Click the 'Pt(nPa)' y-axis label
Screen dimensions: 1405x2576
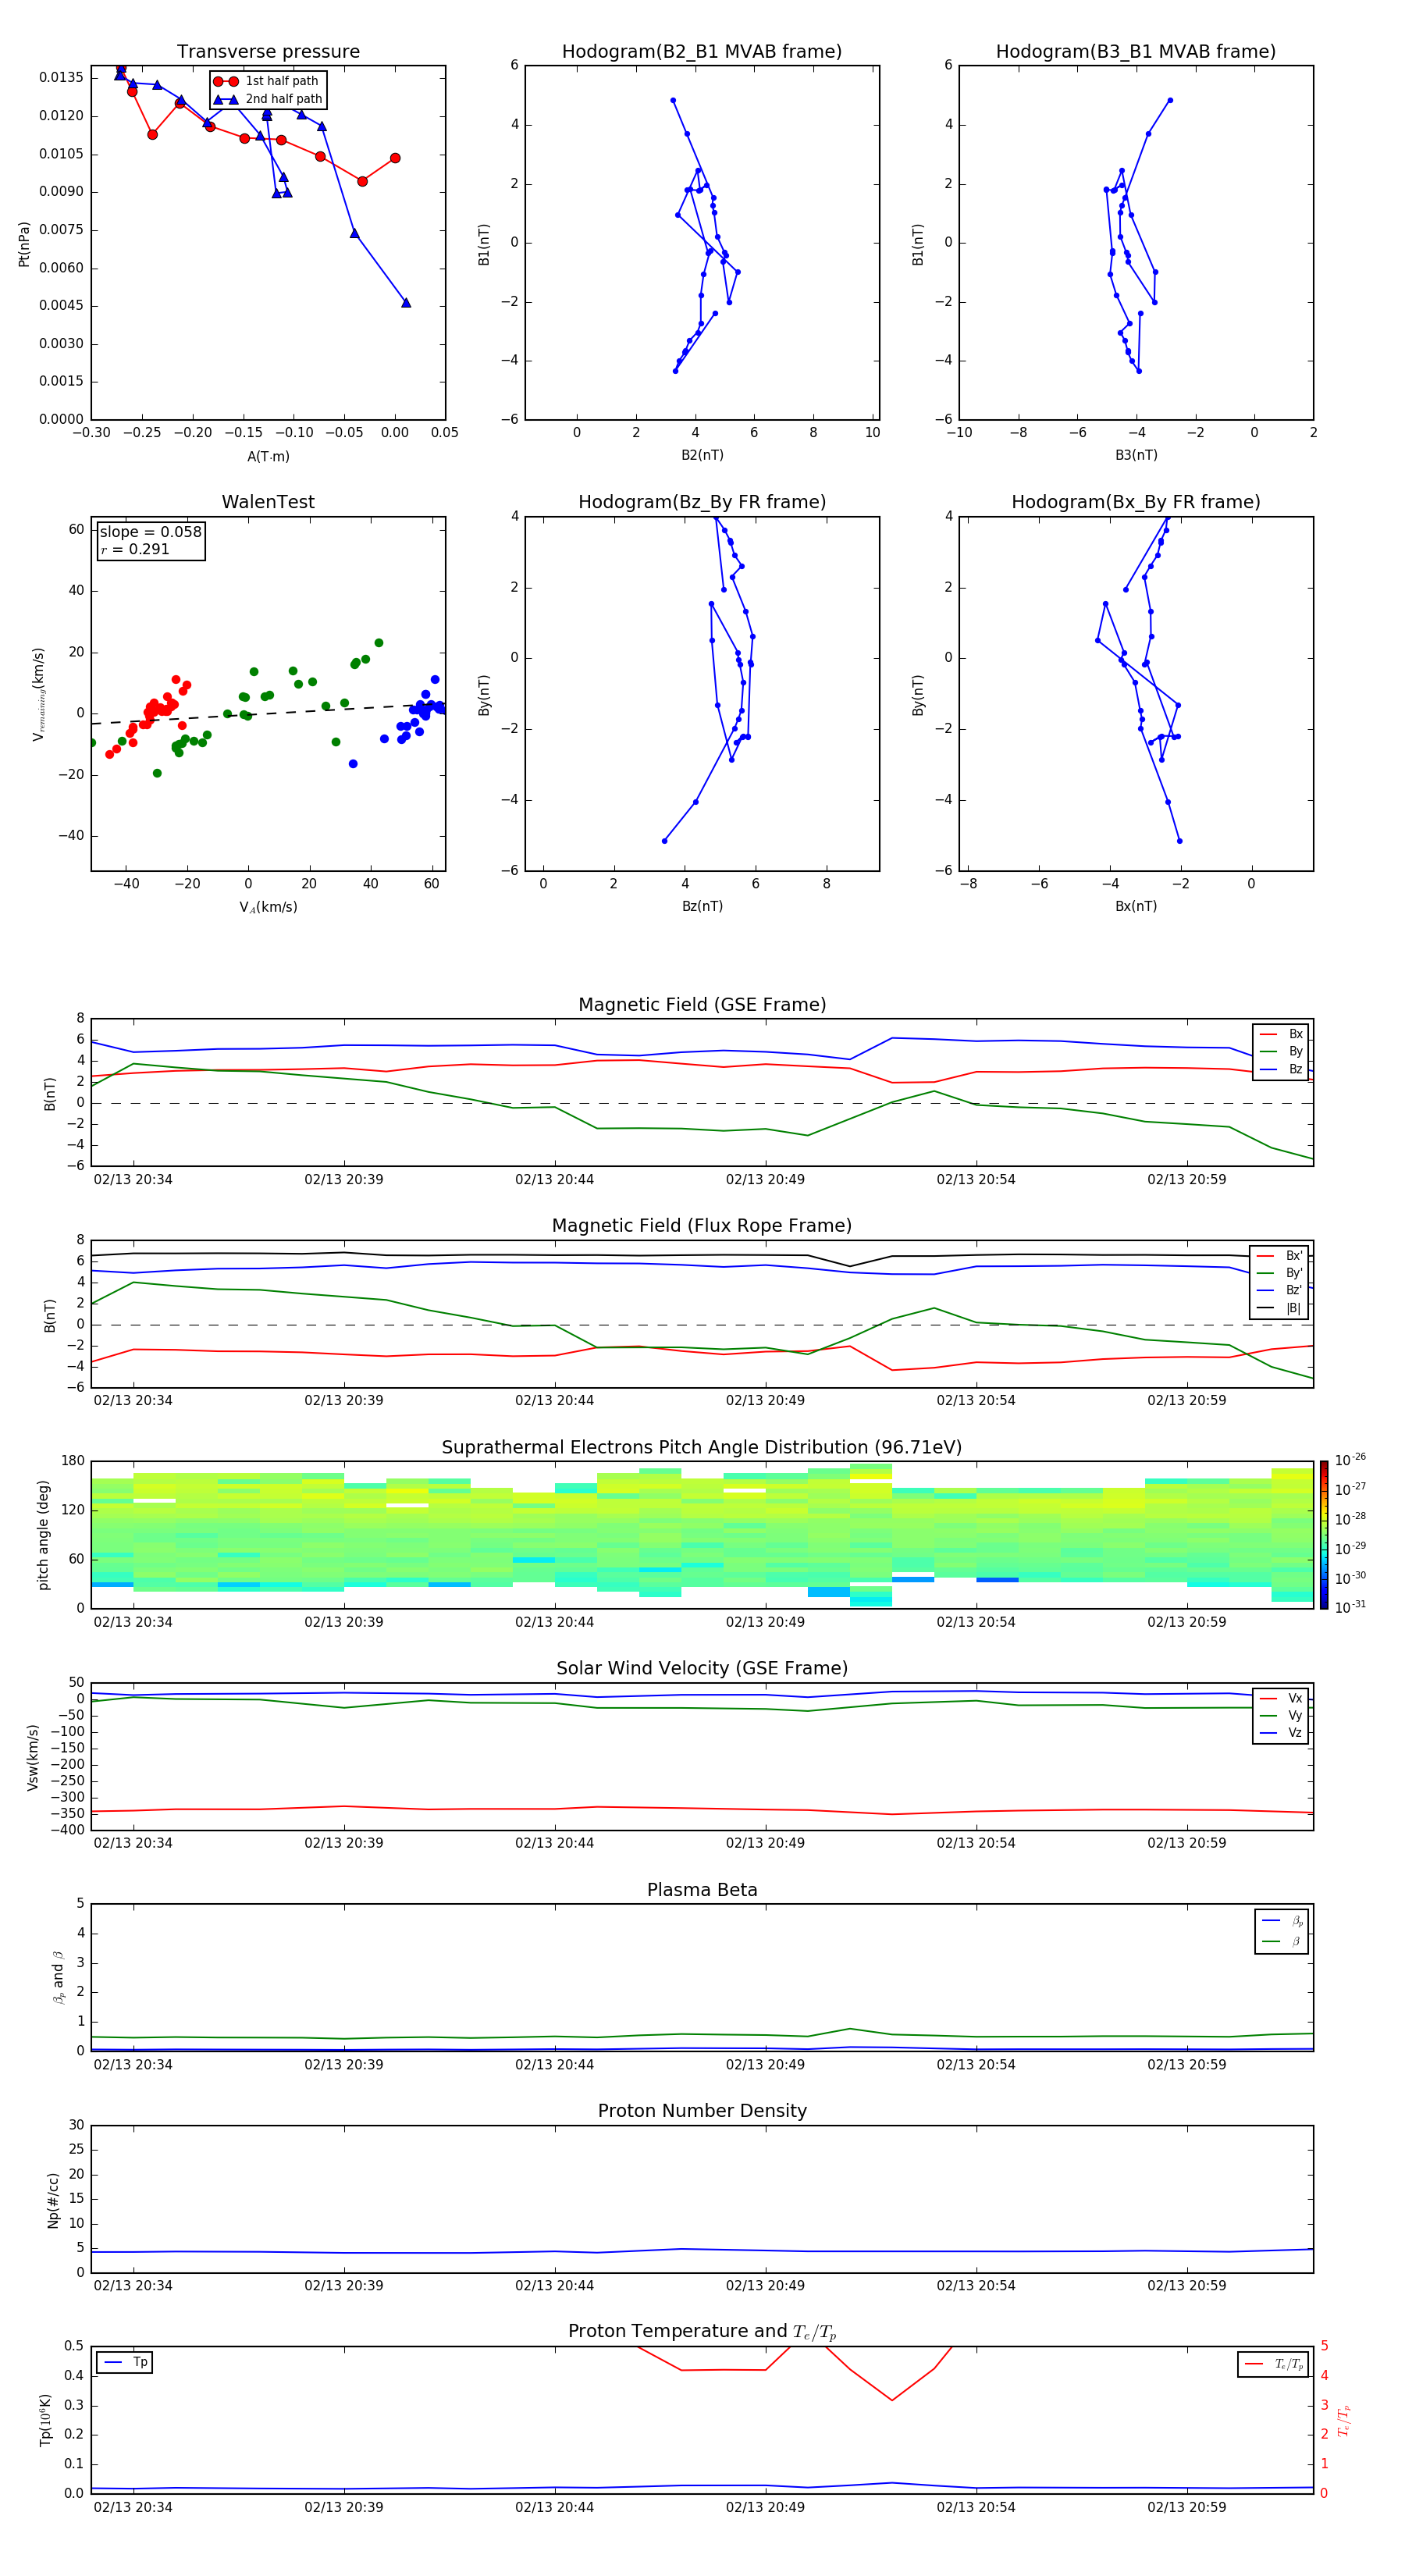tap(24, 244)
